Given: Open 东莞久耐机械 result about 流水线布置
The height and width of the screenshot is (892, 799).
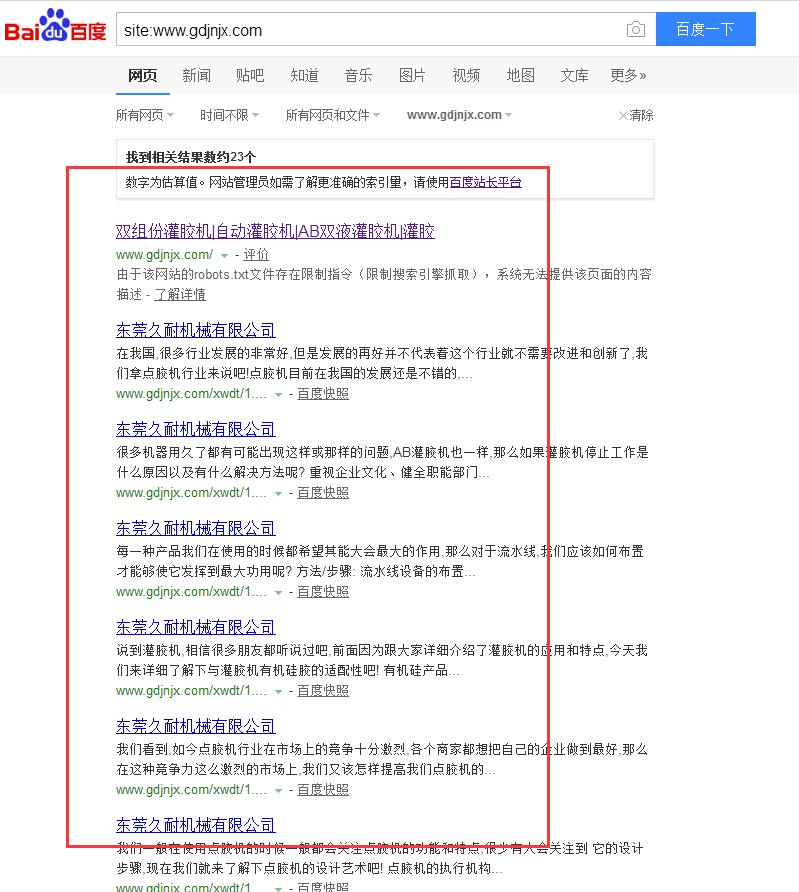Looking at the screenshot, I should (196, 528).
